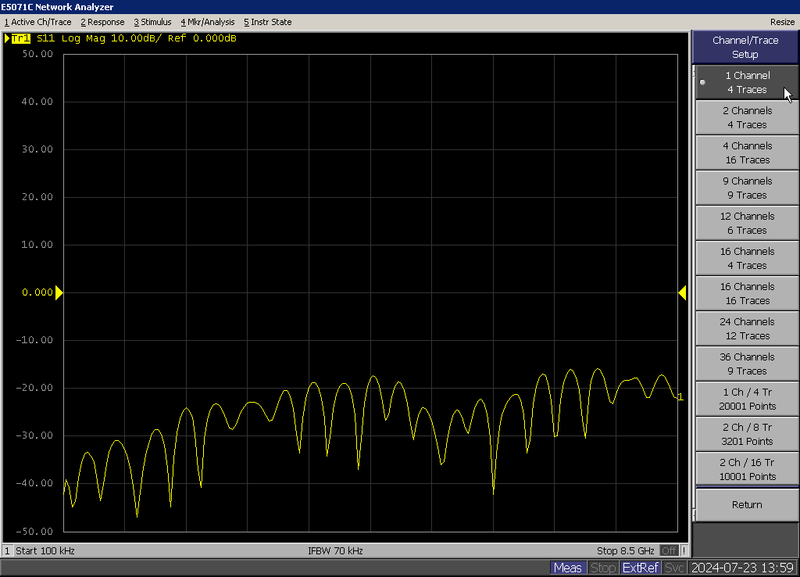Click the Svc status indicator
800x577 pixels.
click(x=675, y=568)
